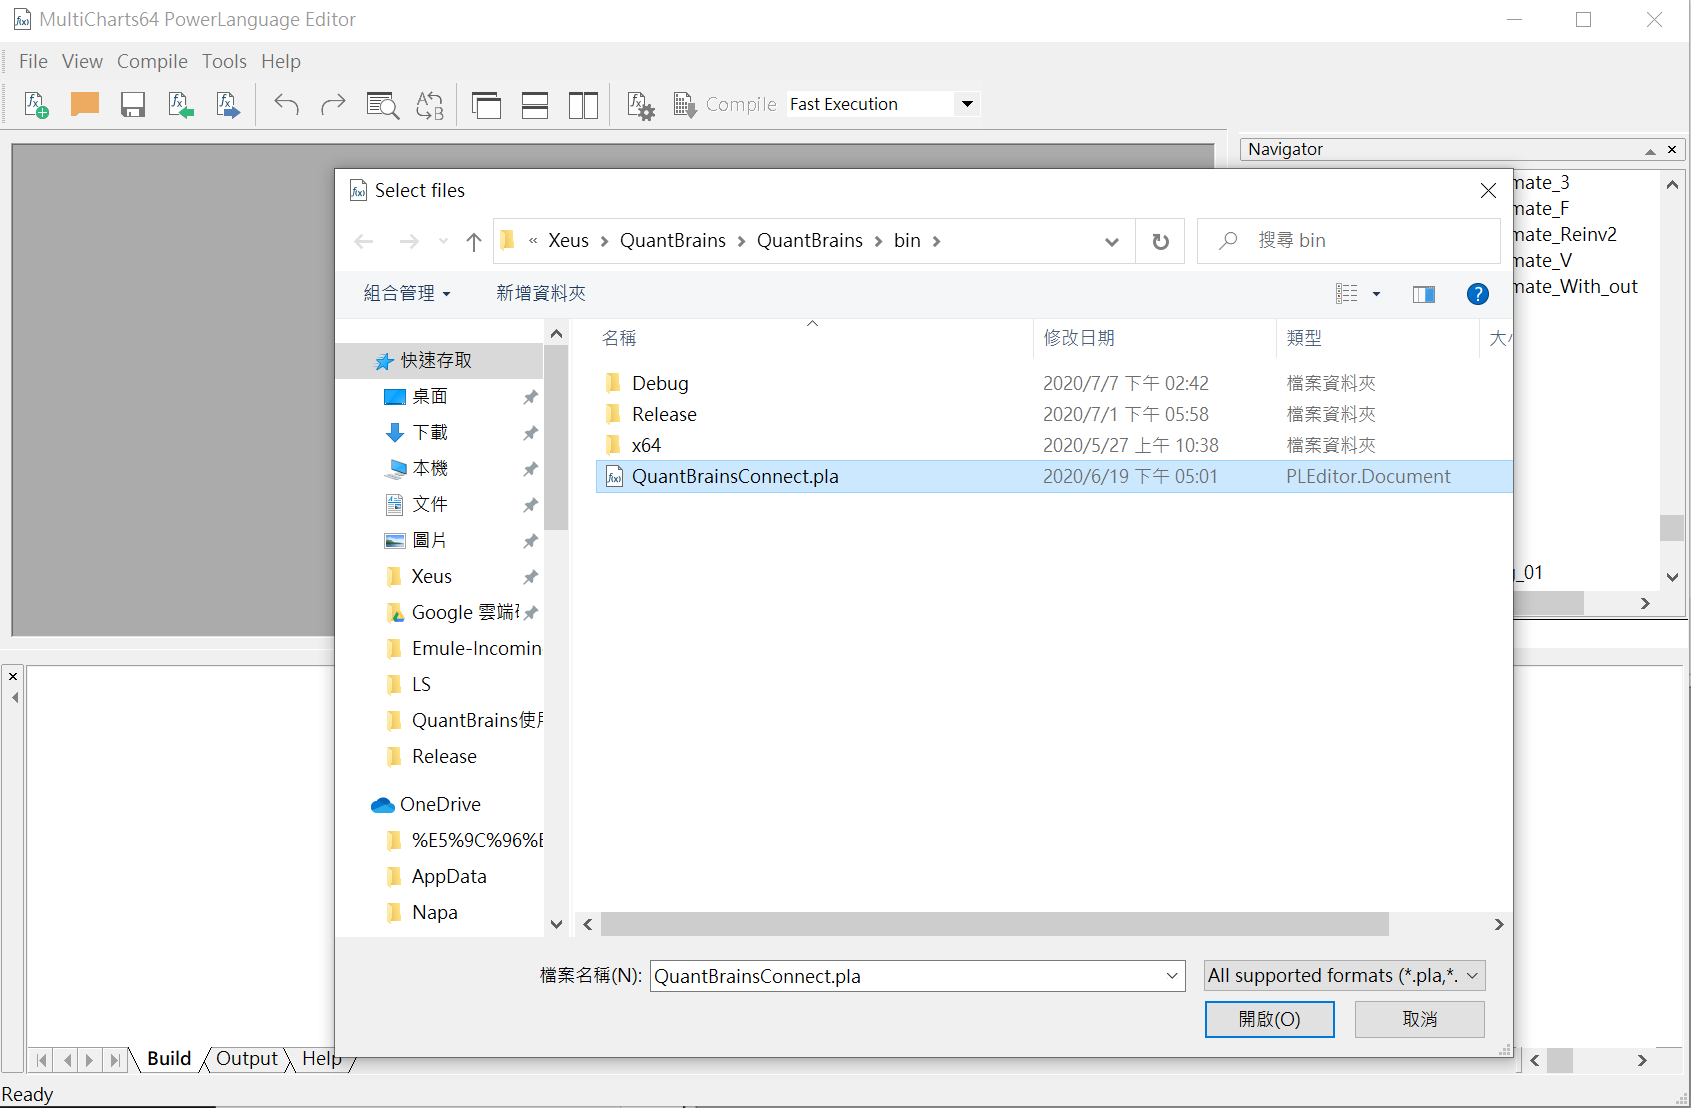Click the Undo arrow icon
The height and width of the screenshot is (1108, 1691).
[287, 105]
